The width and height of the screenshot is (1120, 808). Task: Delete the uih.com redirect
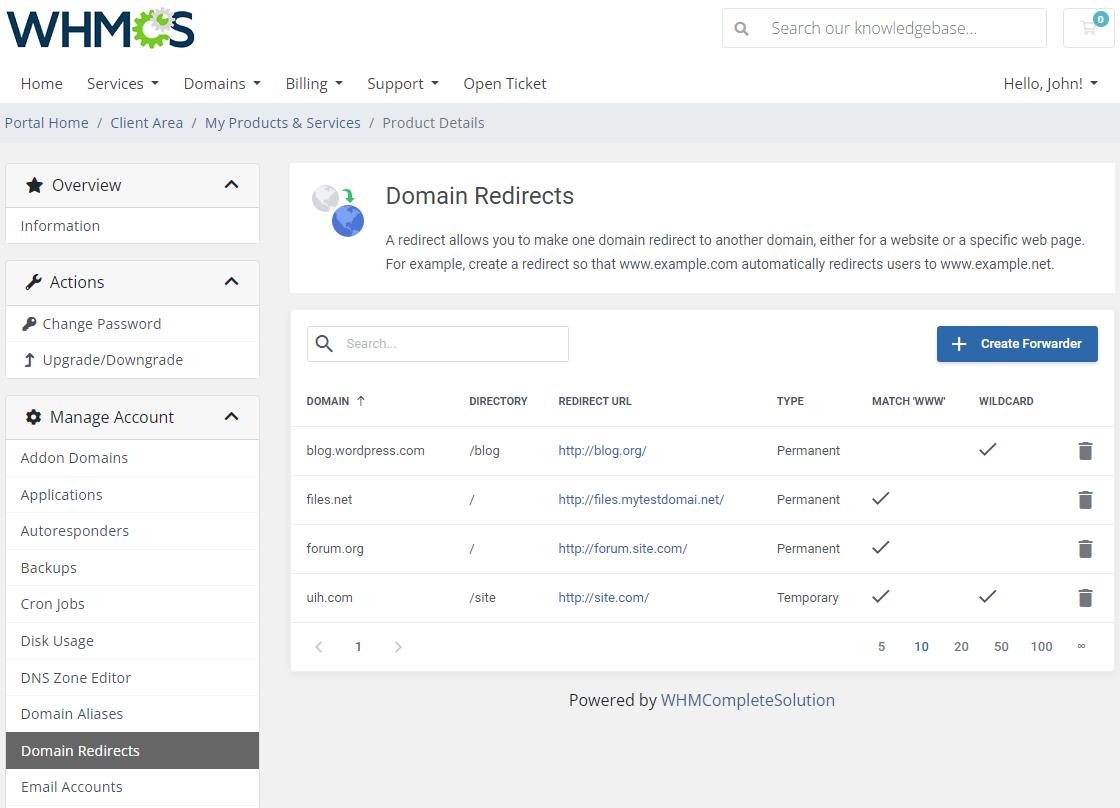click(x=1085, y=598)
